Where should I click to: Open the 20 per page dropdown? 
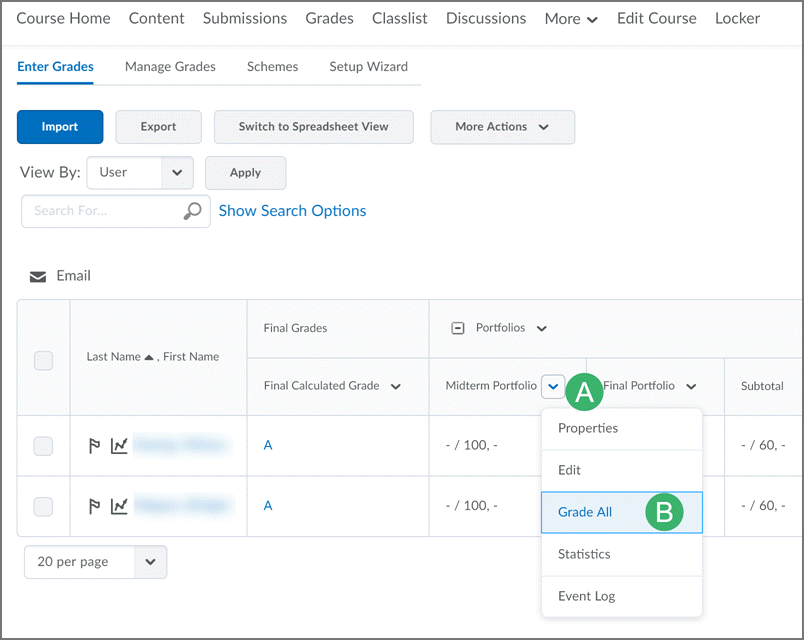95,562
